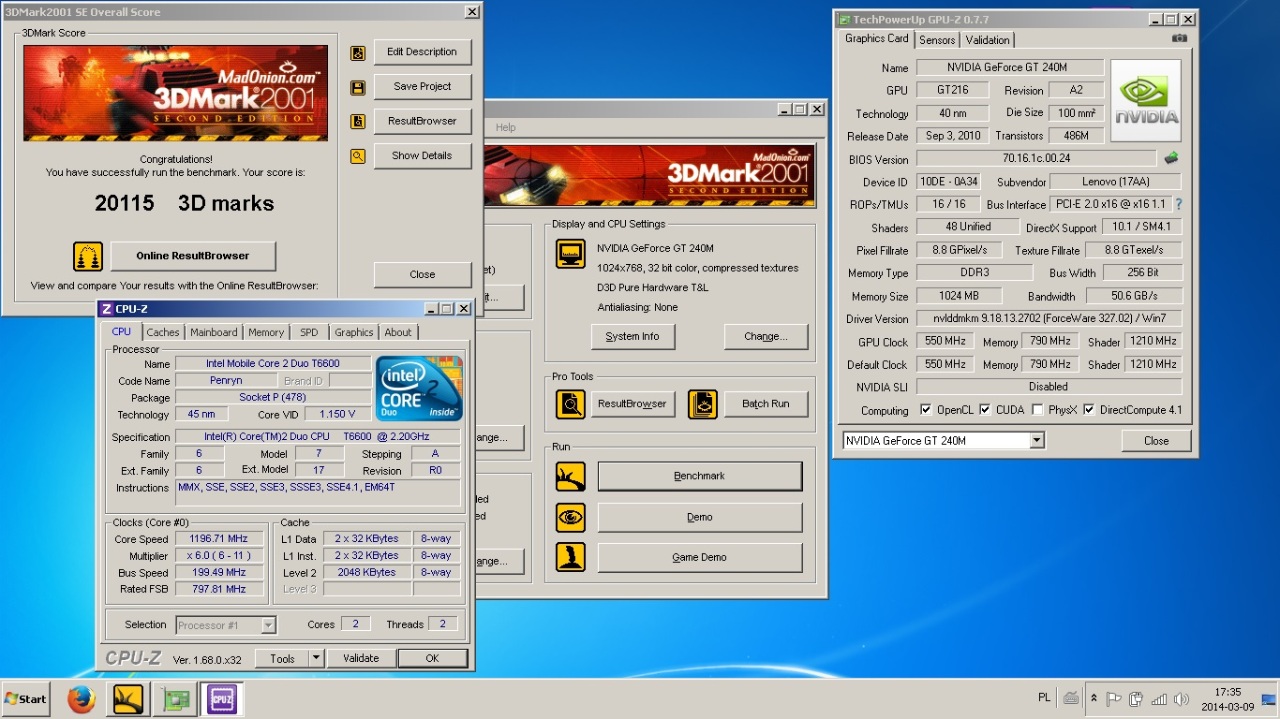1280x719 pixels.
Task: Click the ResultBrowser document icon in score dialog
Action: 357,122
